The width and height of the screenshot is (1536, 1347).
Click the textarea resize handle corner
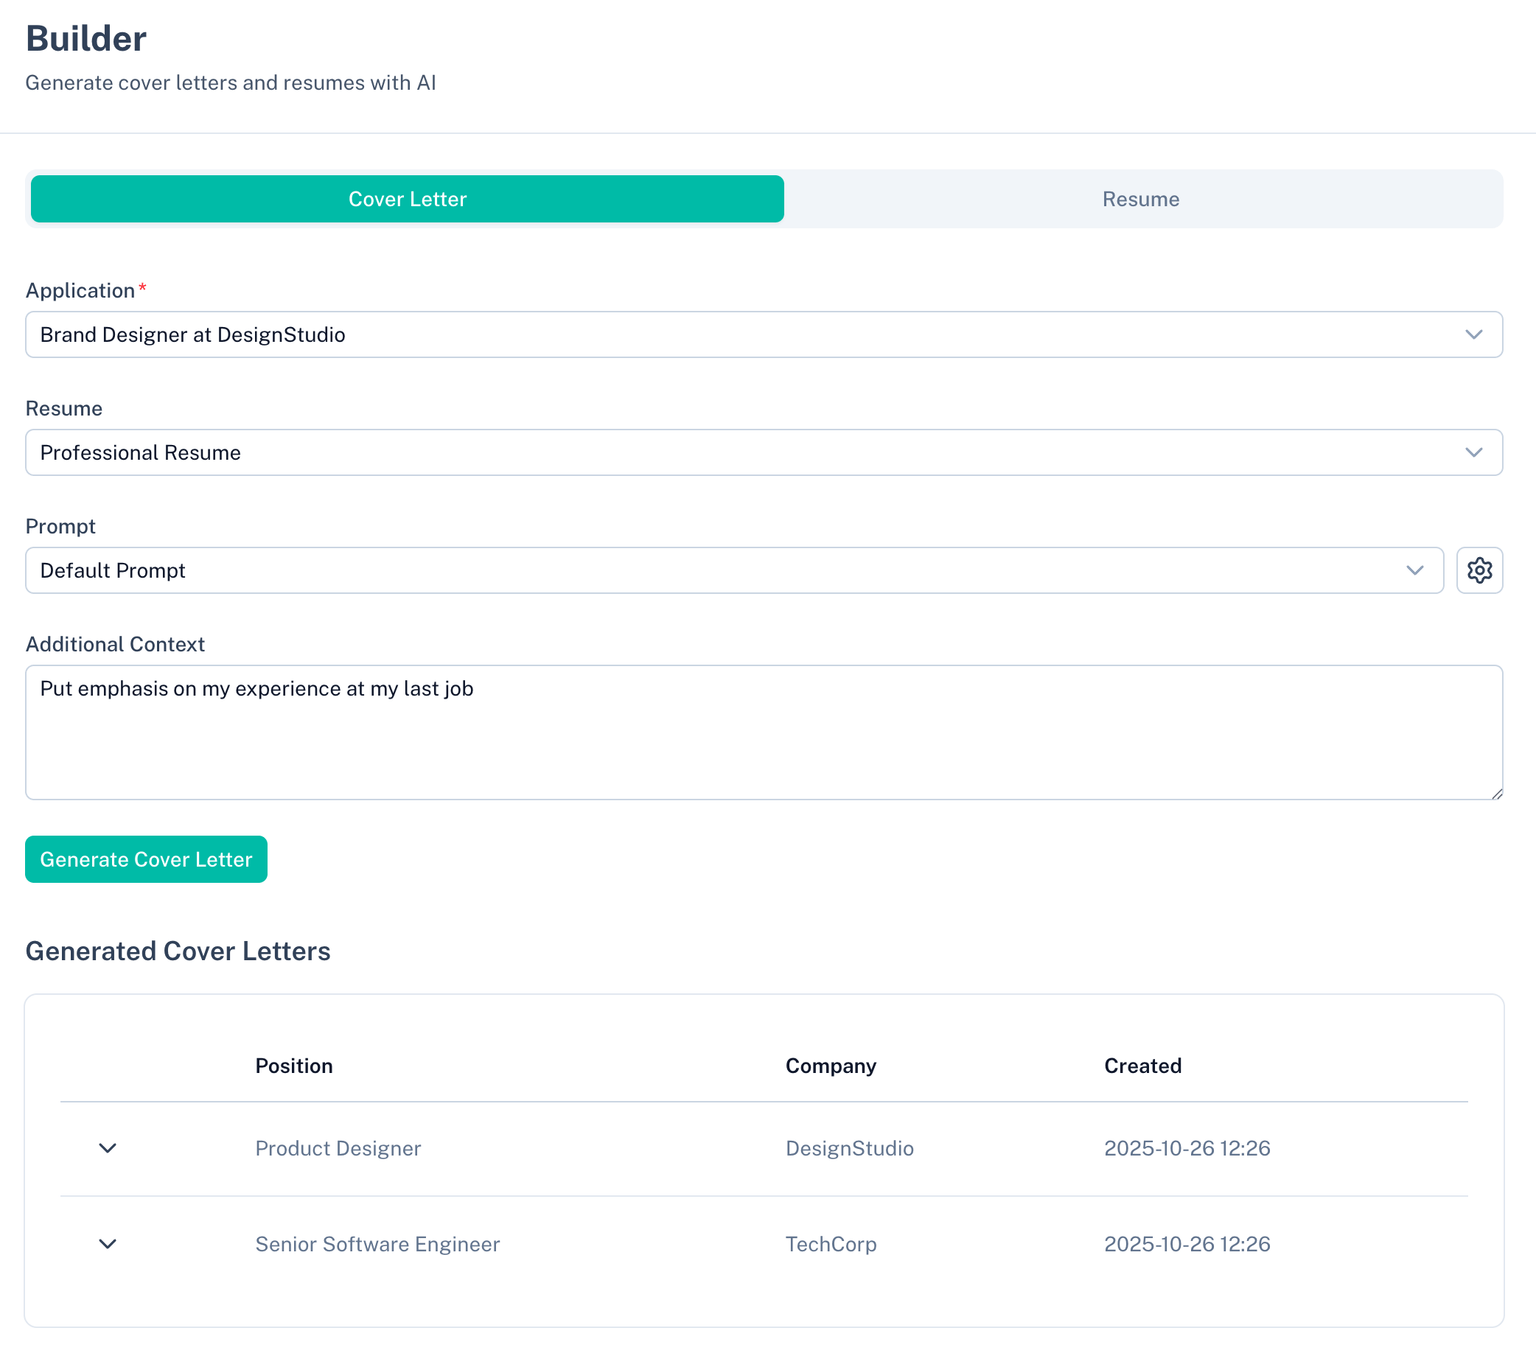coord(1496,793)
